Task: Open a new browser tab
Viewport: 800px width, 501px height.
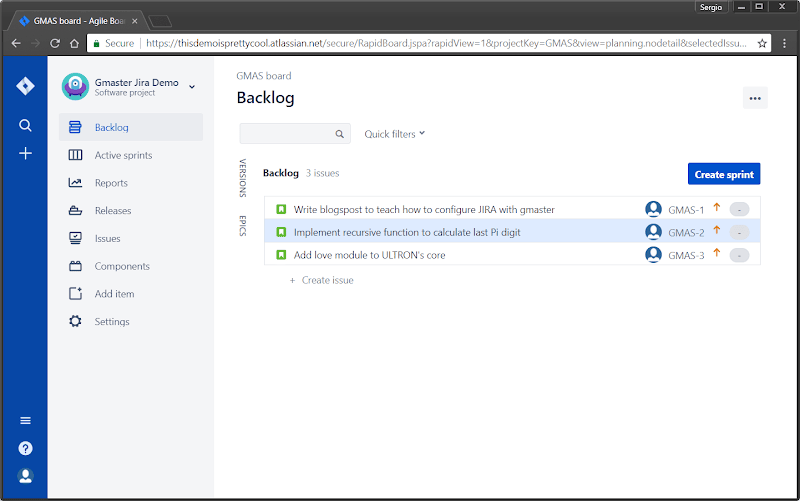Action: tap(160, 21)
